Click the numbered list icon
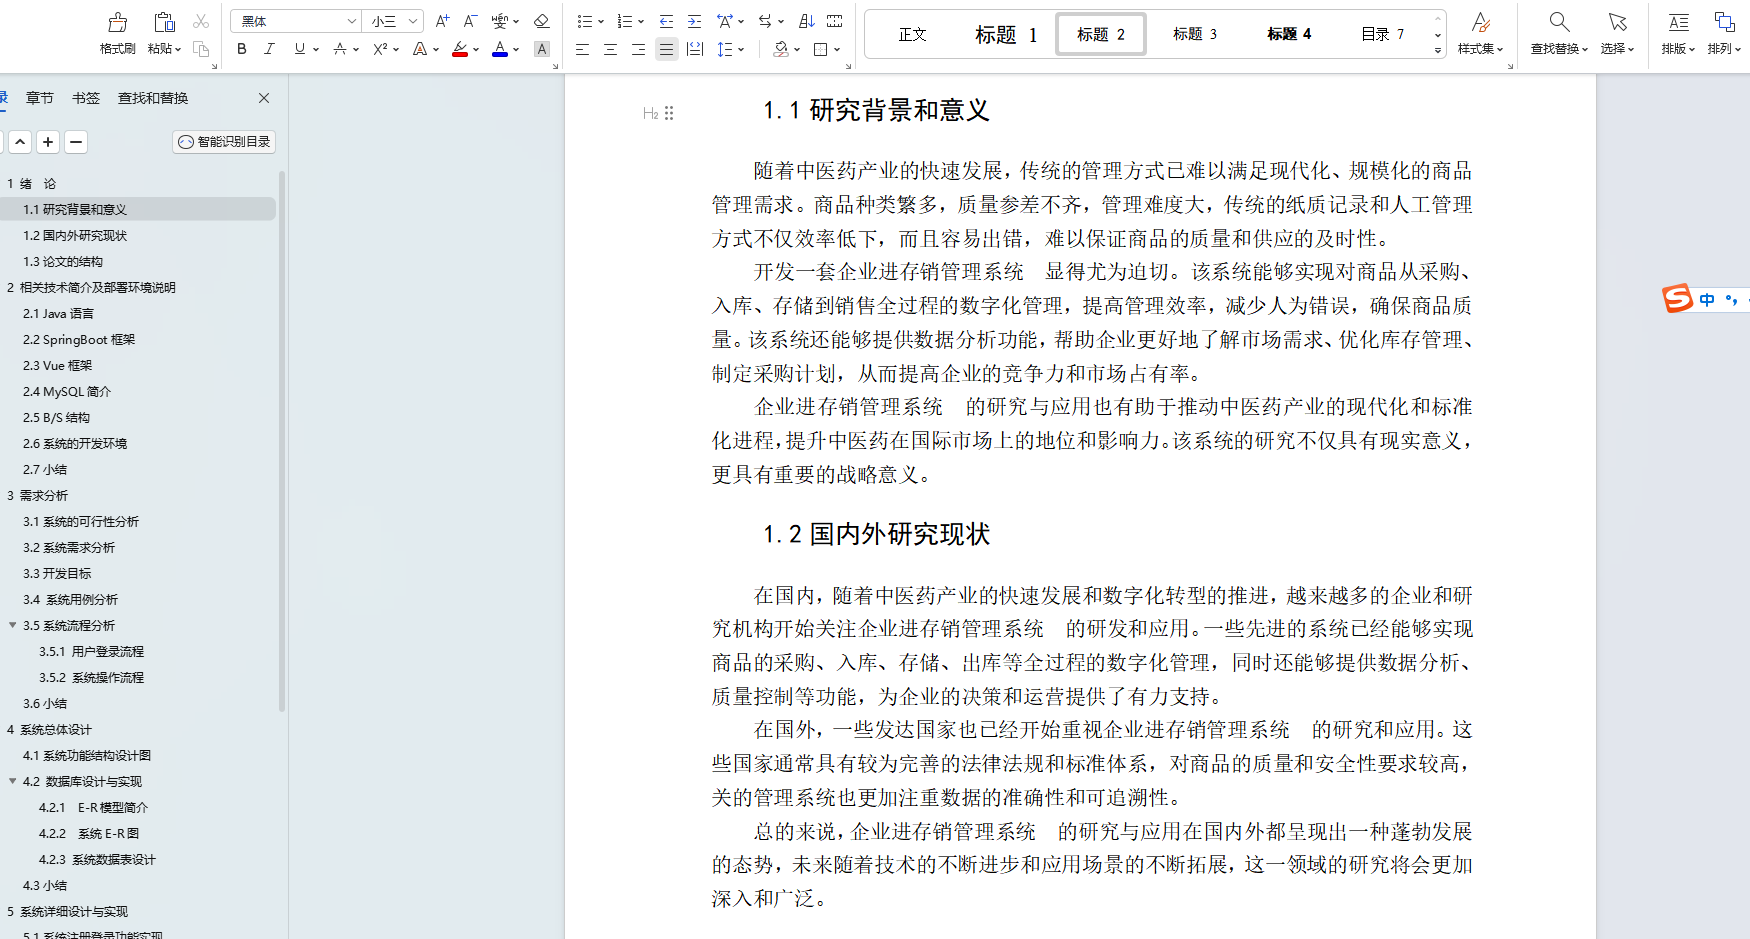This screenshot has width=1750, height=939. click(625, 21)
